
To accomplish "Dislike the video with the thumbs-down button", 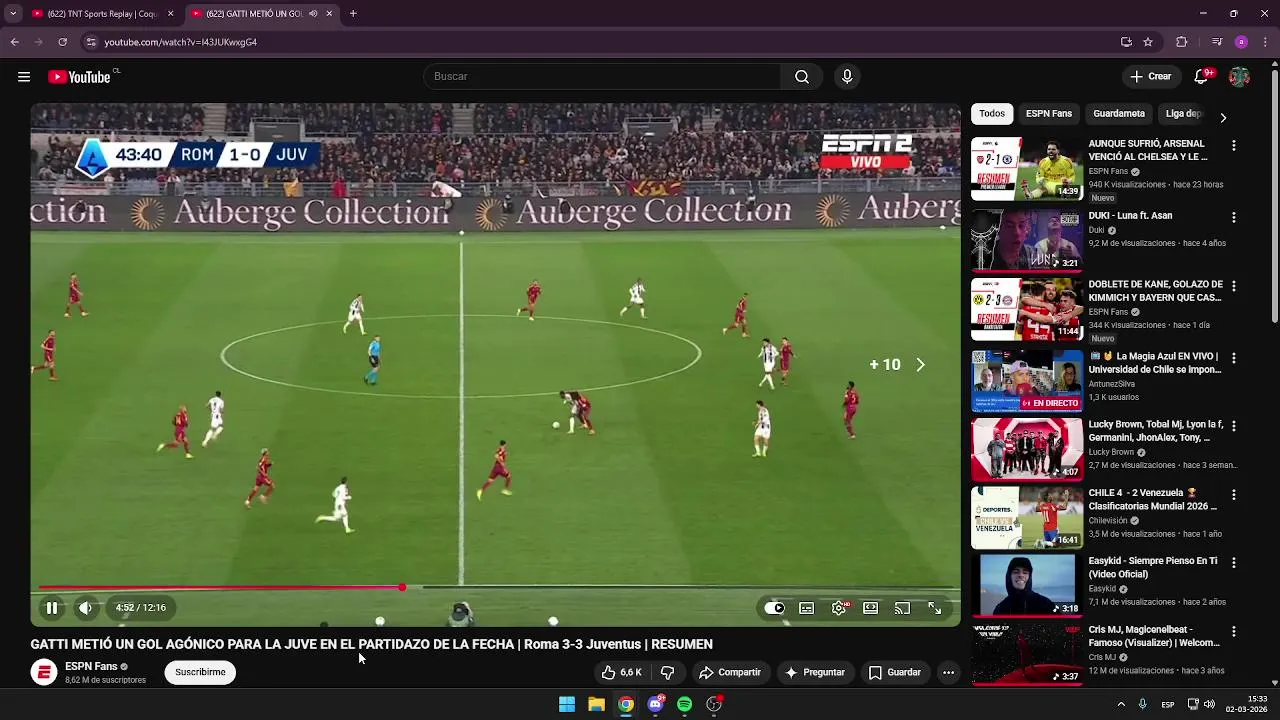I will pos(668,673).
